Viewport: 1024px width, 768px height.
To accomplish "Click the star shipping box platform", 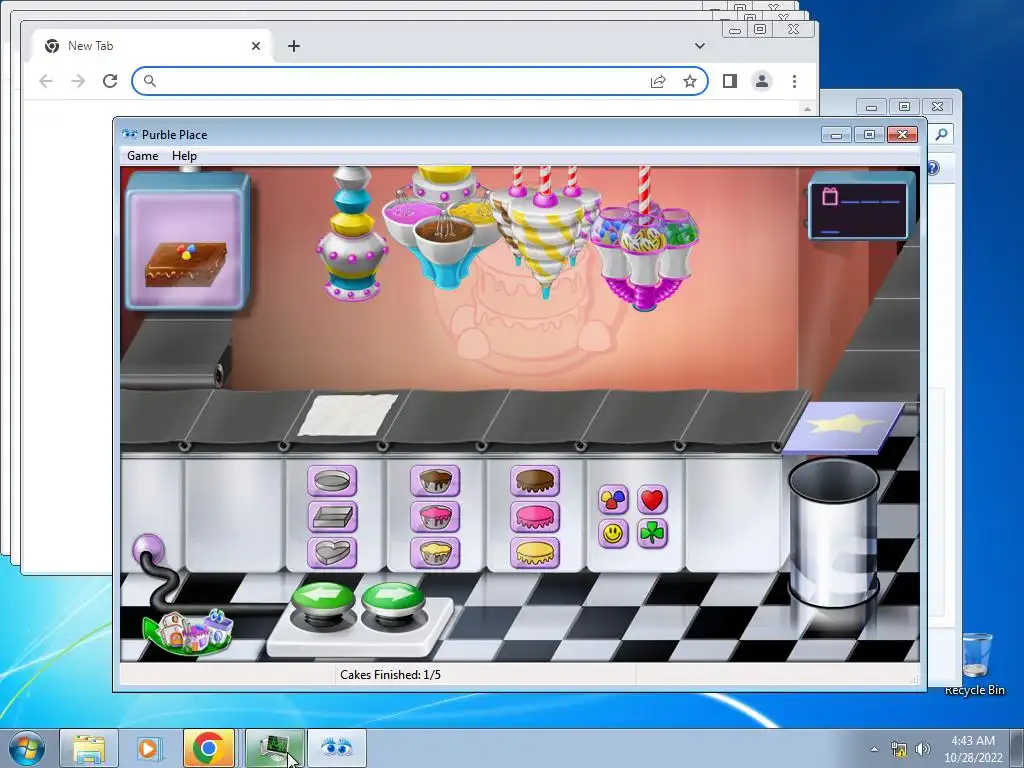I will coord(844,426).
